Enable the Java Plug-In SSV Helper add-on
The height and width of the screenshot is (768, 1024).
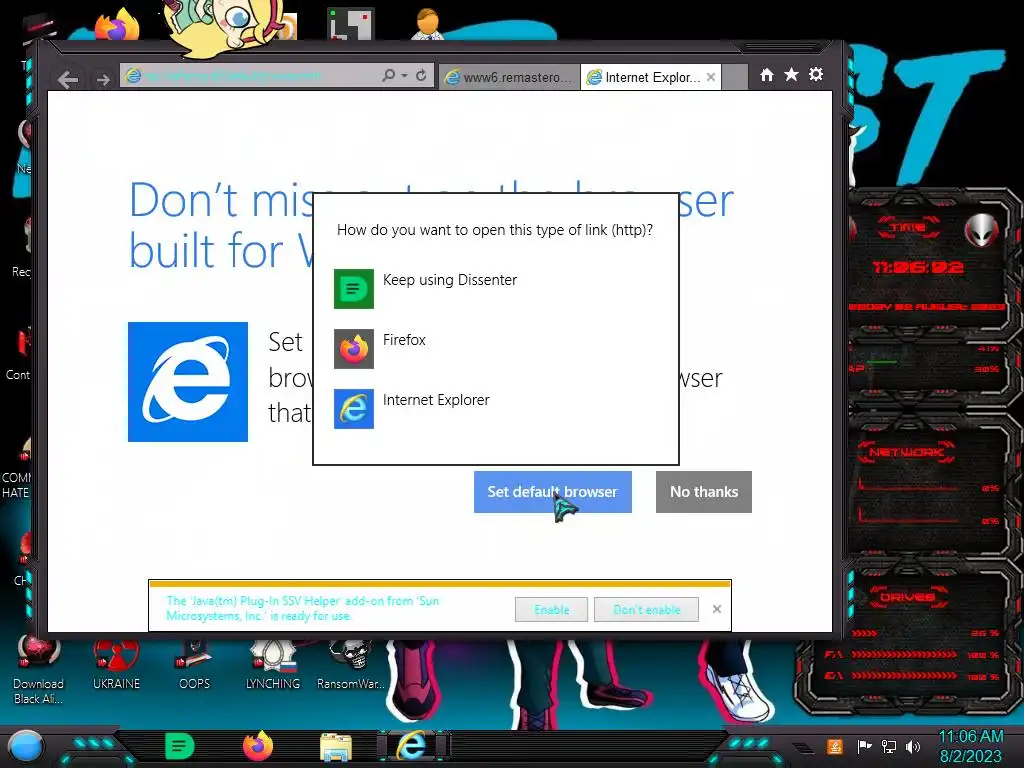pyautogui.click(x=551, y=609)
